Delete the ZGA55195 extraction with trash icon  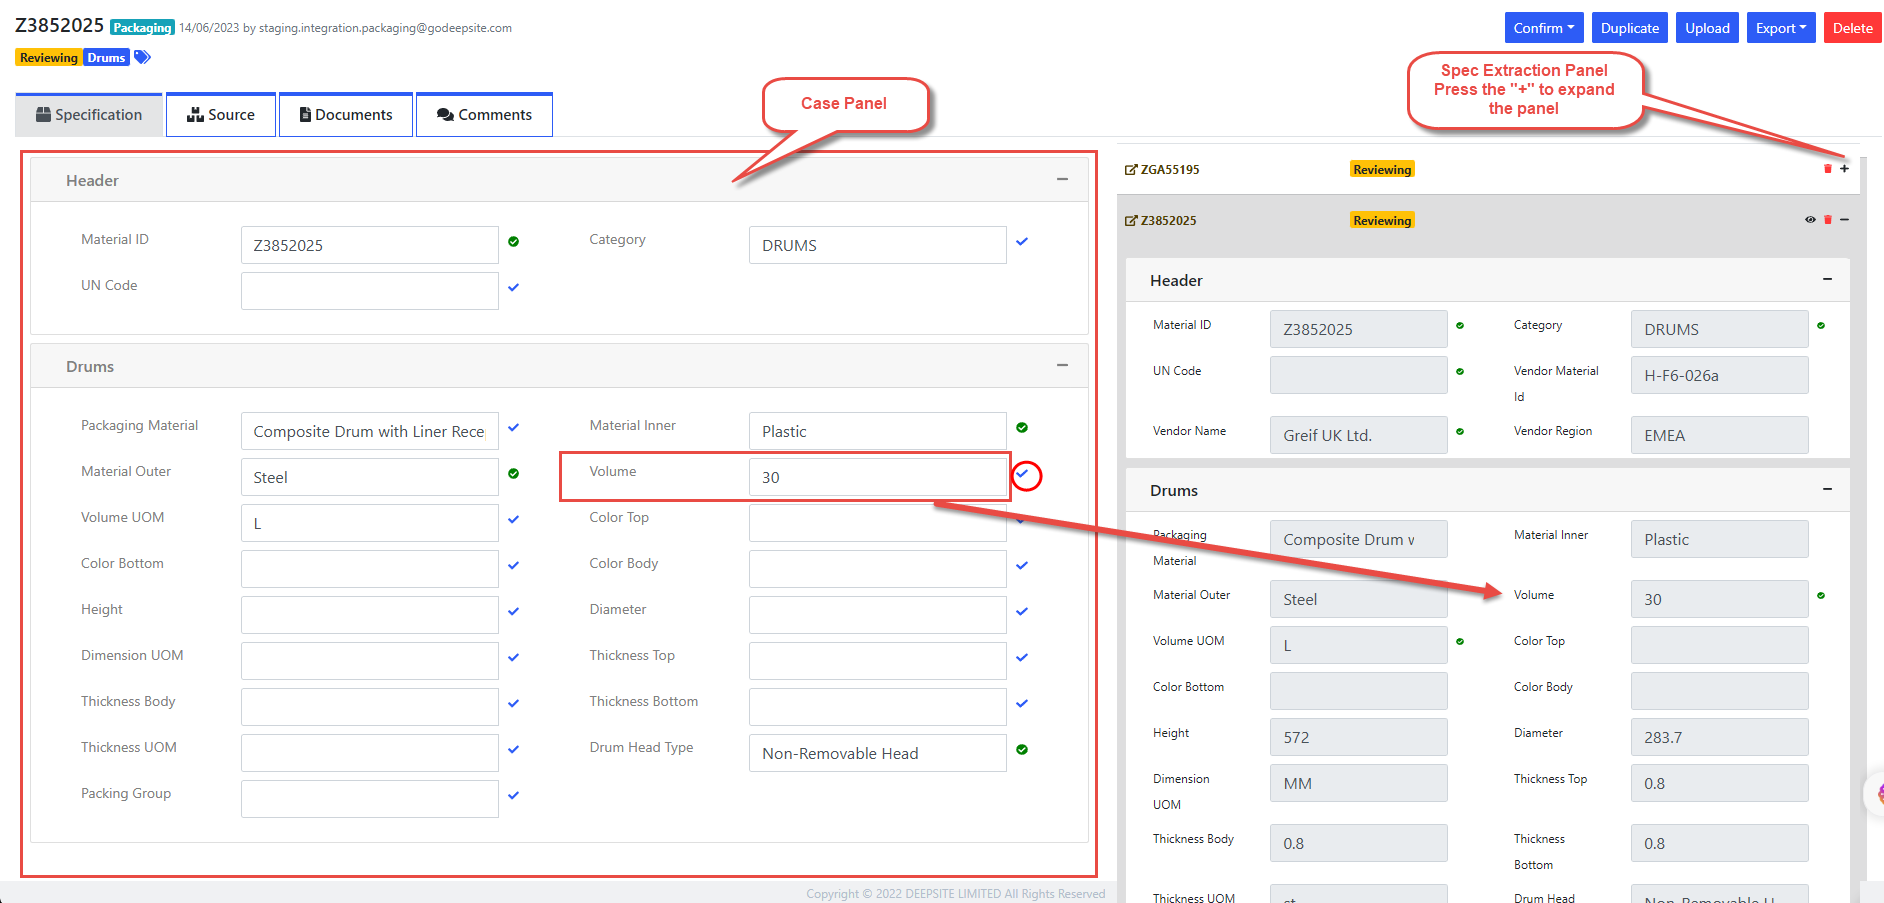[1828, 169]
